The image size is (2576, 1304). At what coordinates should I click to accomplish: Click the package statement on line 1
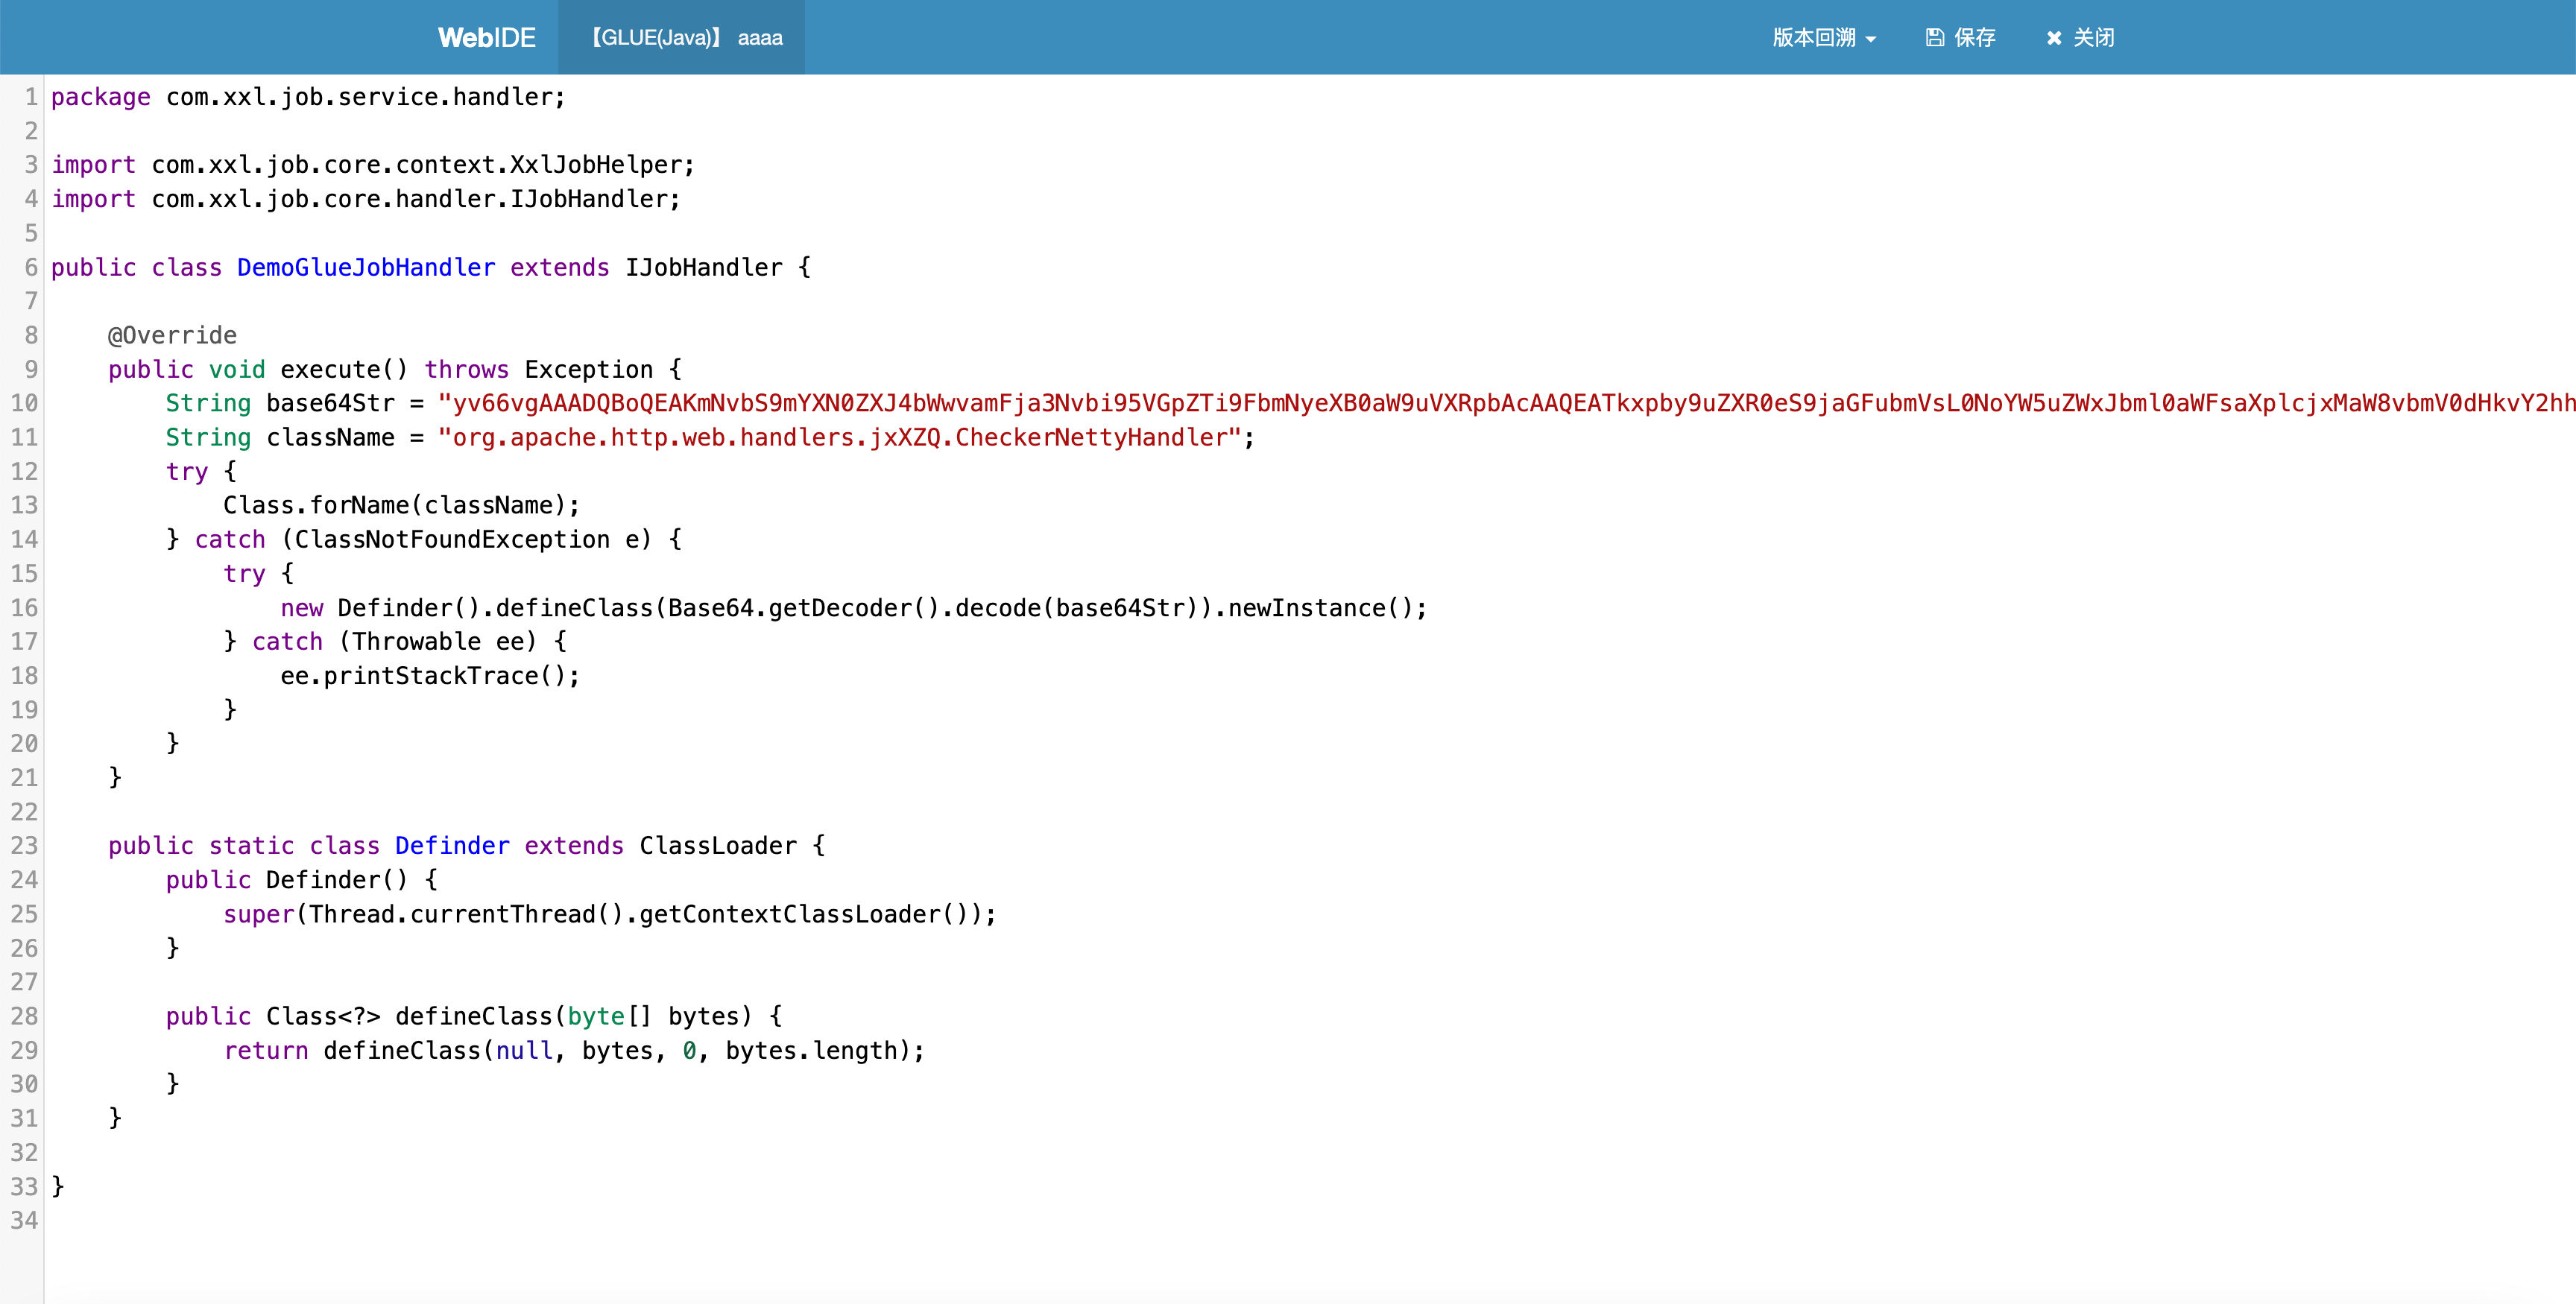[x=308, y=97]
